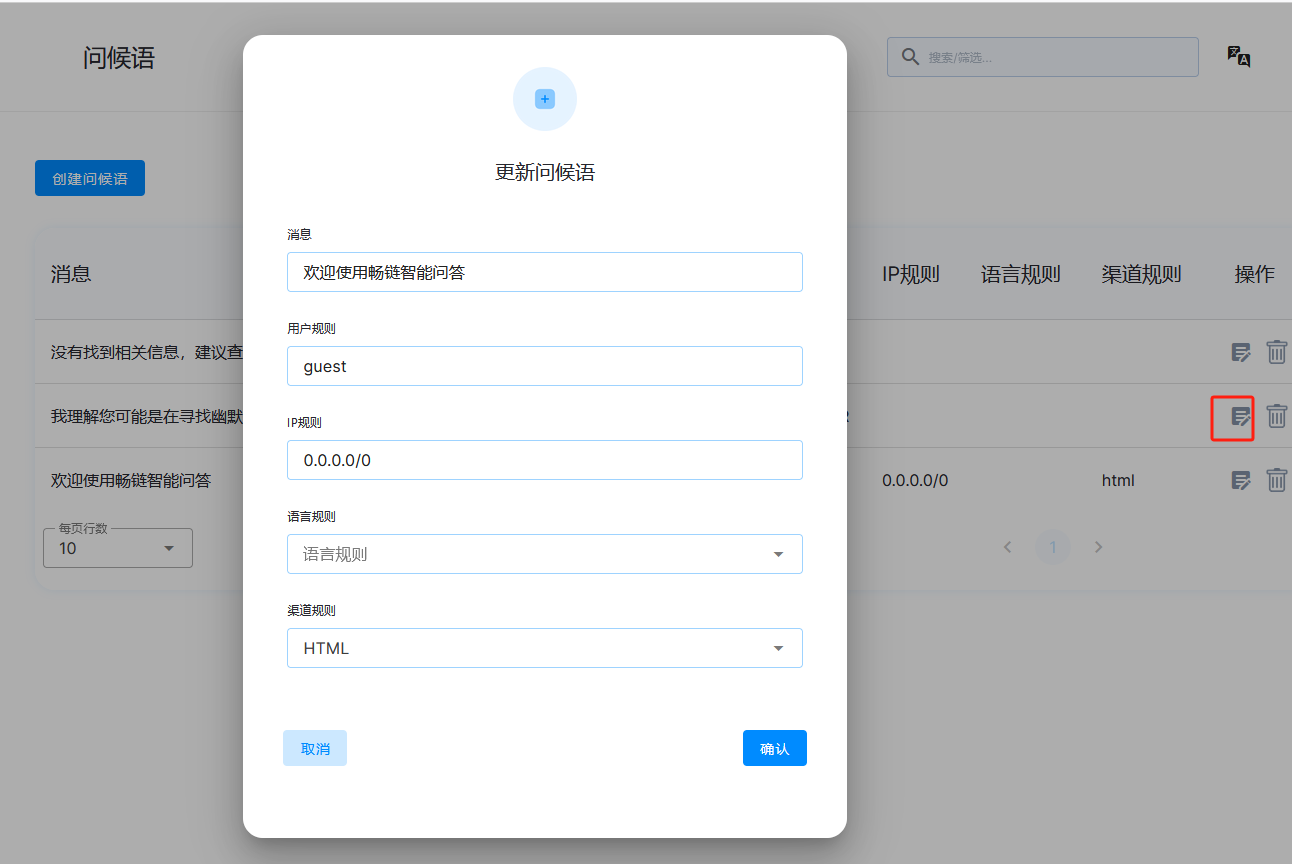The image size is (1292, 864).
Task: Focus the 消息 text field
Action: pos(544,272)
